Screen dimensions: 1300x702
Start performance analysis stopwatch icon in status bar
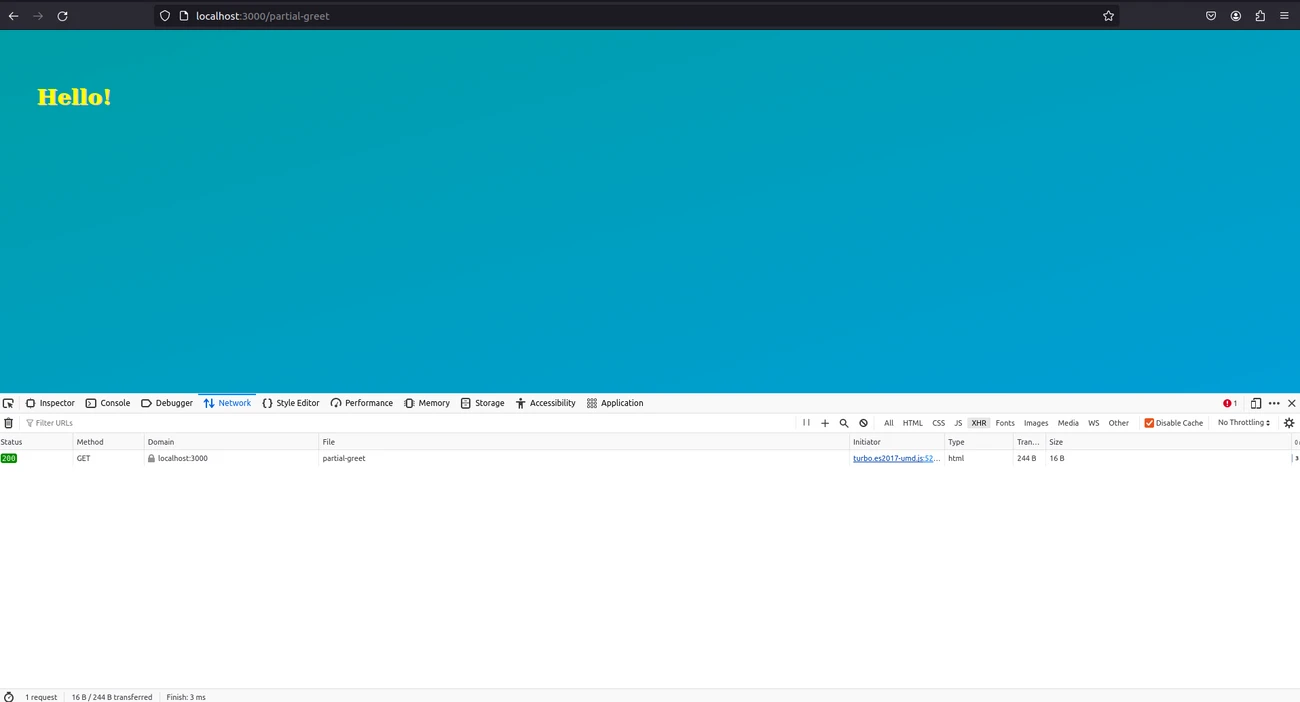[9, 697]
